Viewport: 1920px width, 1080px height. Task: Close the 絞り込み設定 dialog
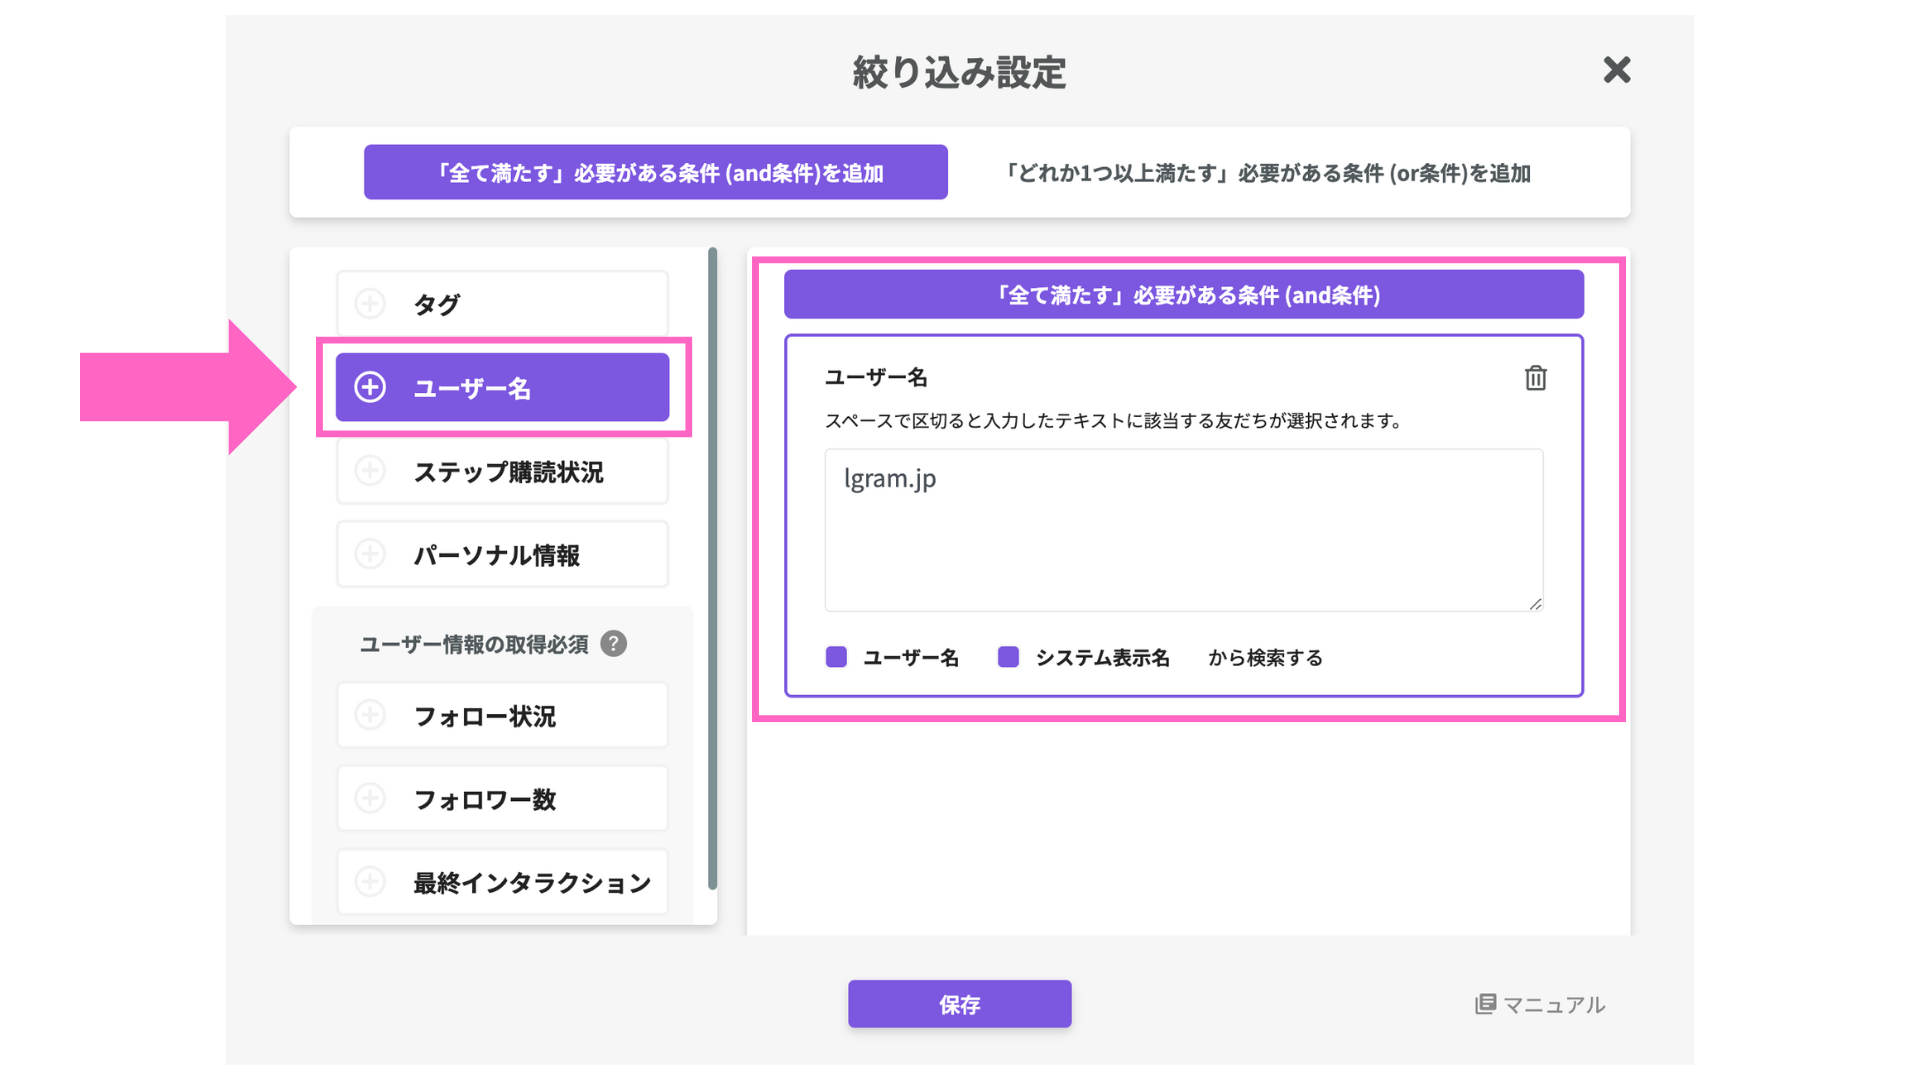(x=1616, y=70)
